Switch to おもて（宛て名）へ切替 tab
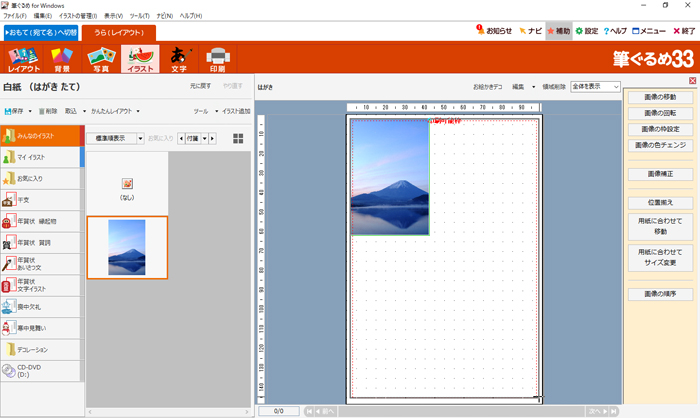The width and height of the screenshot is (700, 418). click(x=40, y=33)
